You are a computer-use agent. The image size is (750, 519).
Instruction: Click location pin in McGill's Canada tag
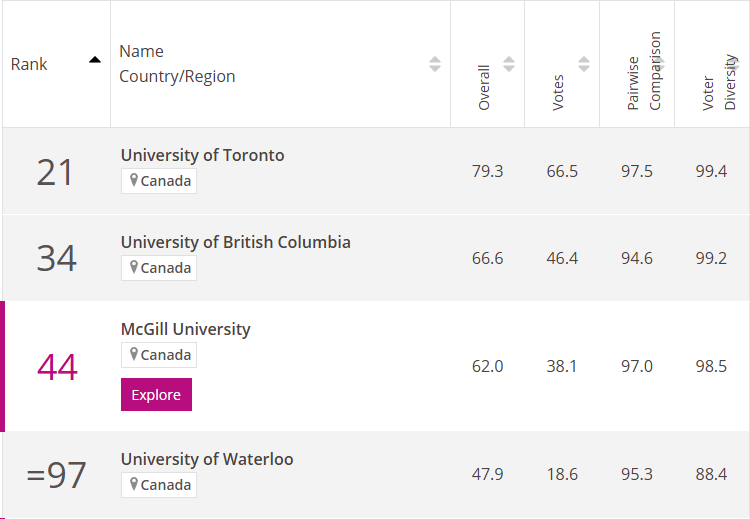[x=134, y=354]
